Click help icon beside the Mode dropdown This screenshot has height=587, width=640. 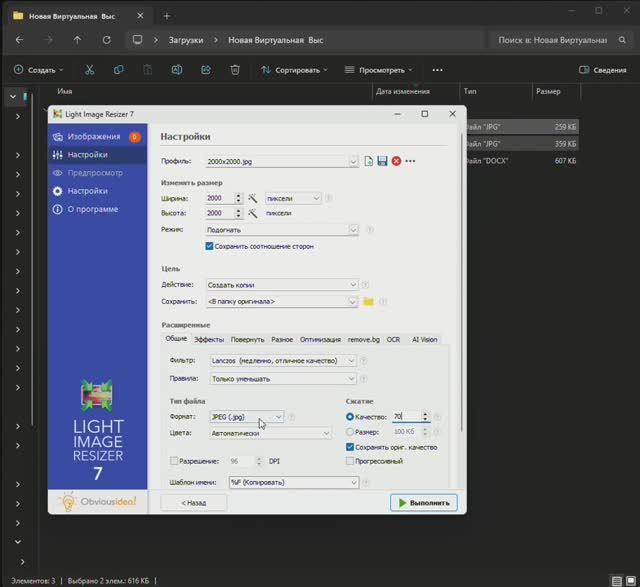[x=370, y=229]
